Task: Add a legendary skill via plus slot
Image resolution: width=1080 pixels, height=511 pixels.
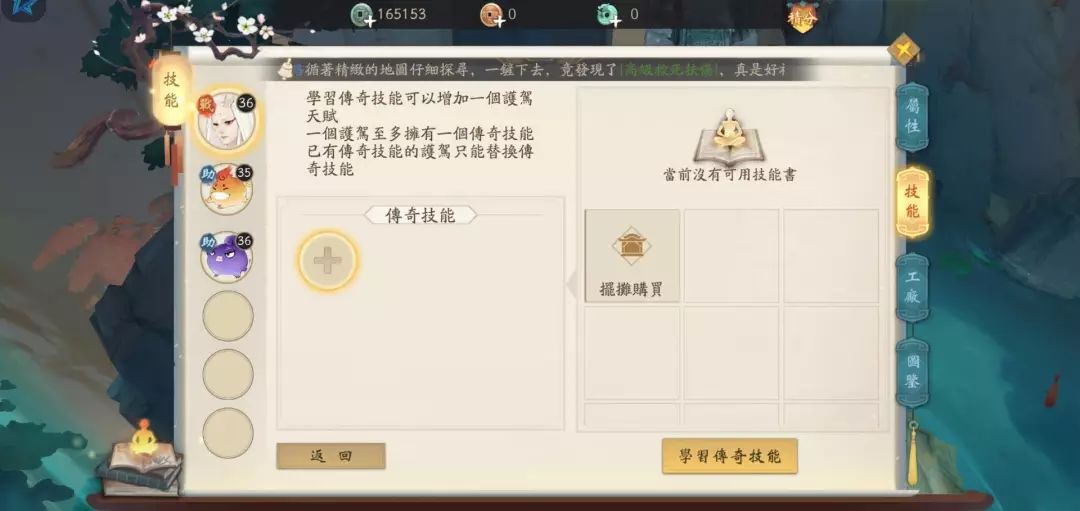Action: (x=328, y=260)
